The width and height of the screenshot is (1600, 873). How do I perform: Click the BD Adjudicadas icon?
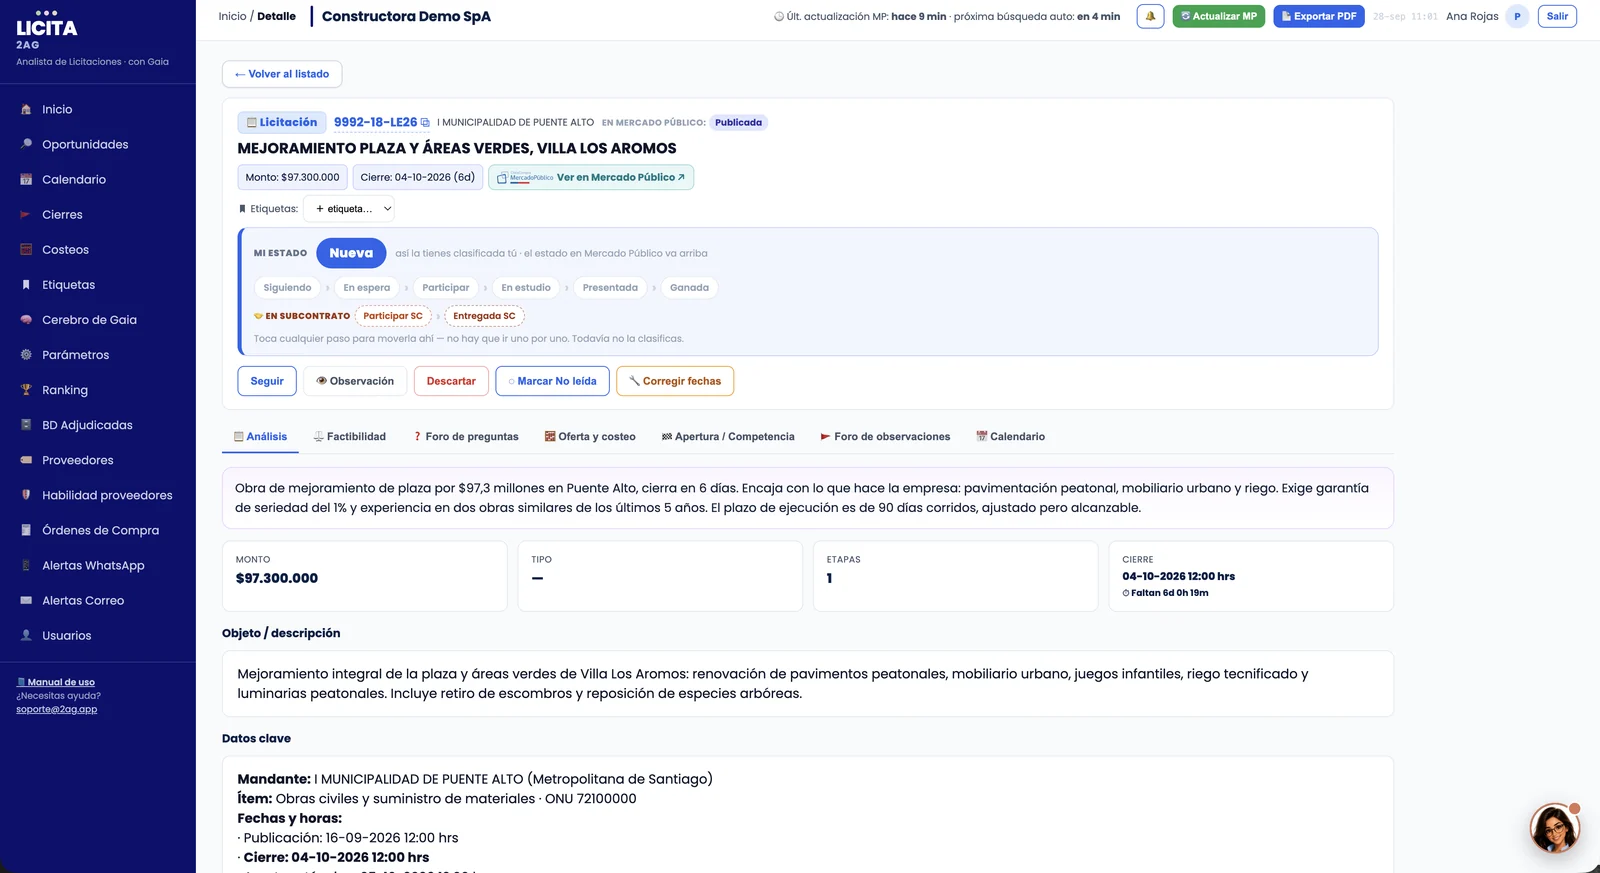click(x=26, y=425)
